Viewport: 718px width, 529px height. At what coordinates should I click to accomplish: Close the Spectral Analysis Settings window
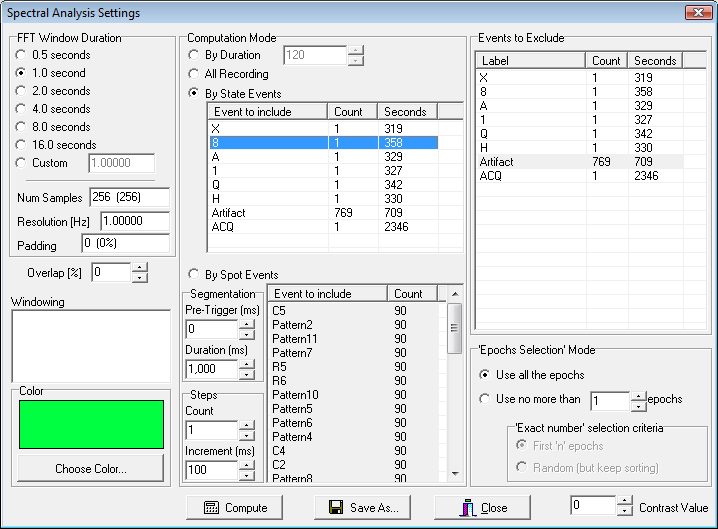pyautogui.click(x=698, y=12)
